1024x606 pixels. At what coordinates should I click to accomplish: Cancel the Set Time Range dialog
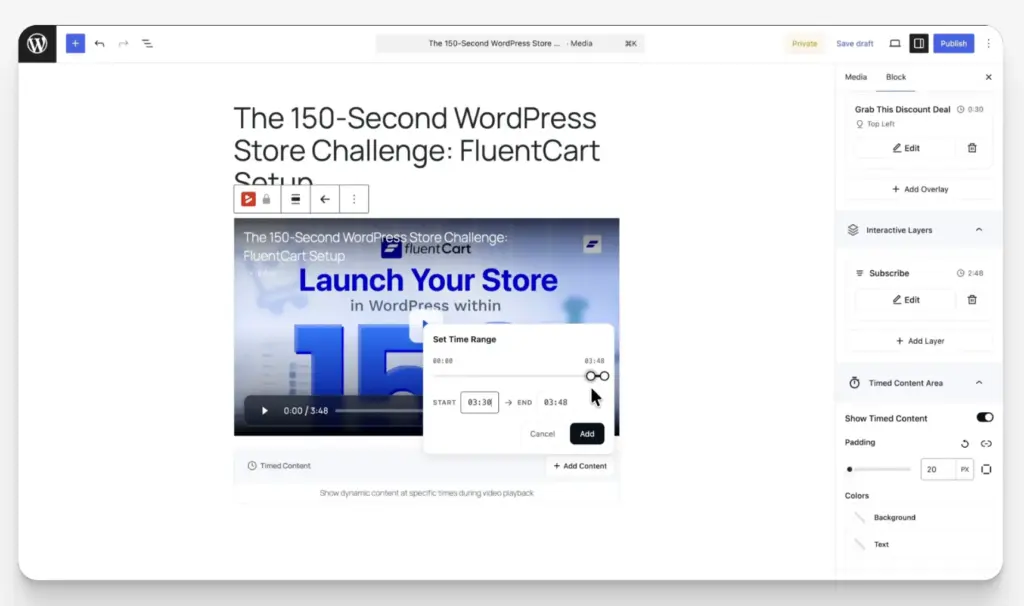[x=542, y=434]
